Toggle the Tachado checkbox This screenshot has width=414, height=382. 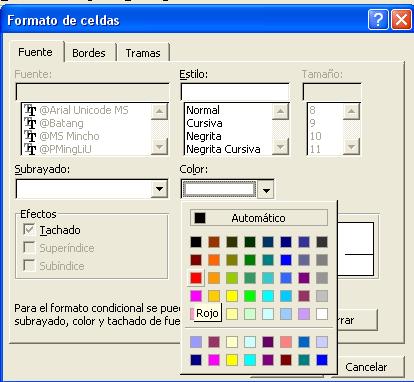point(29,230)
